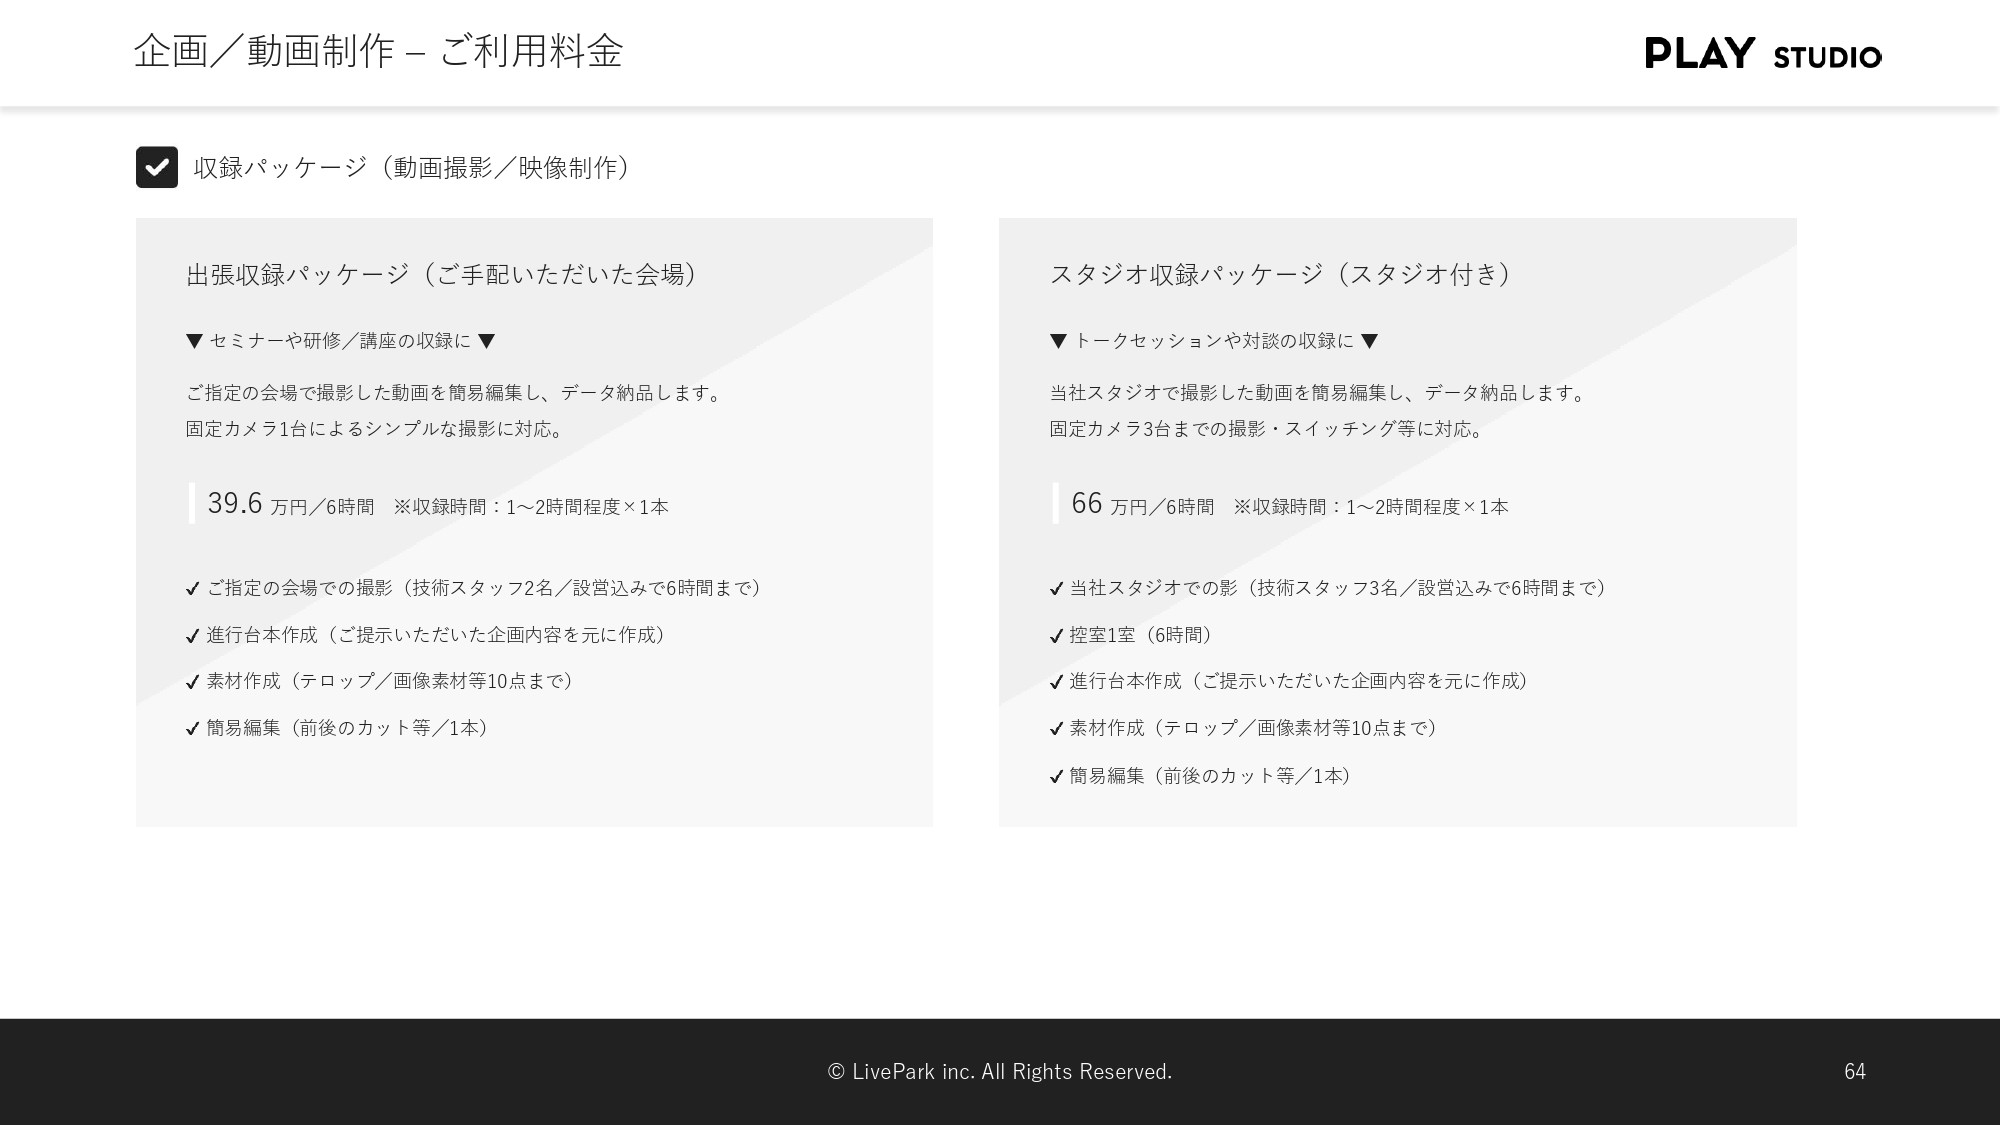The image size is (2000, 1125).
Task: Click the checkmark beside 進行台本作成 in right card
Action: pos(1056,682)
